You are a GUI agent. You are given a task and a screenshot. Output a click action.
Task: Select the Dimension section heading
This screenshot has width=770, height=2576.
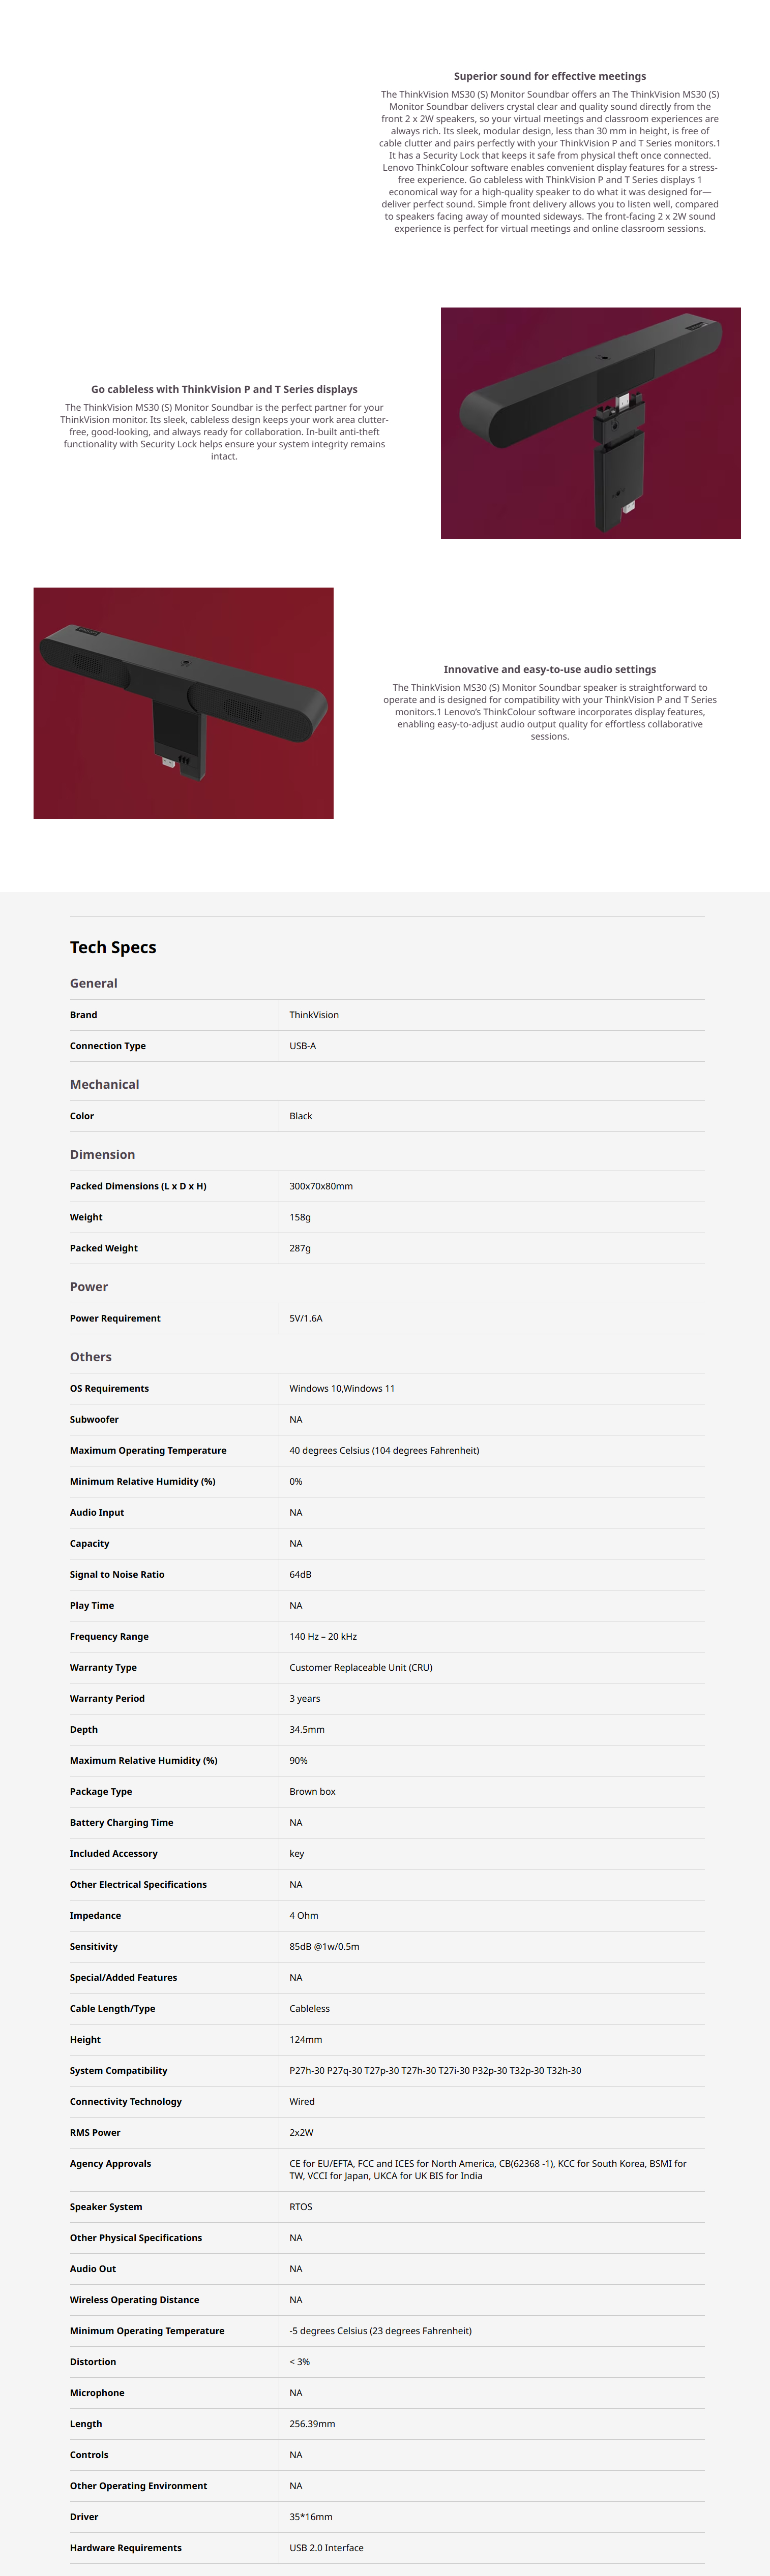tap(102, 1154)
